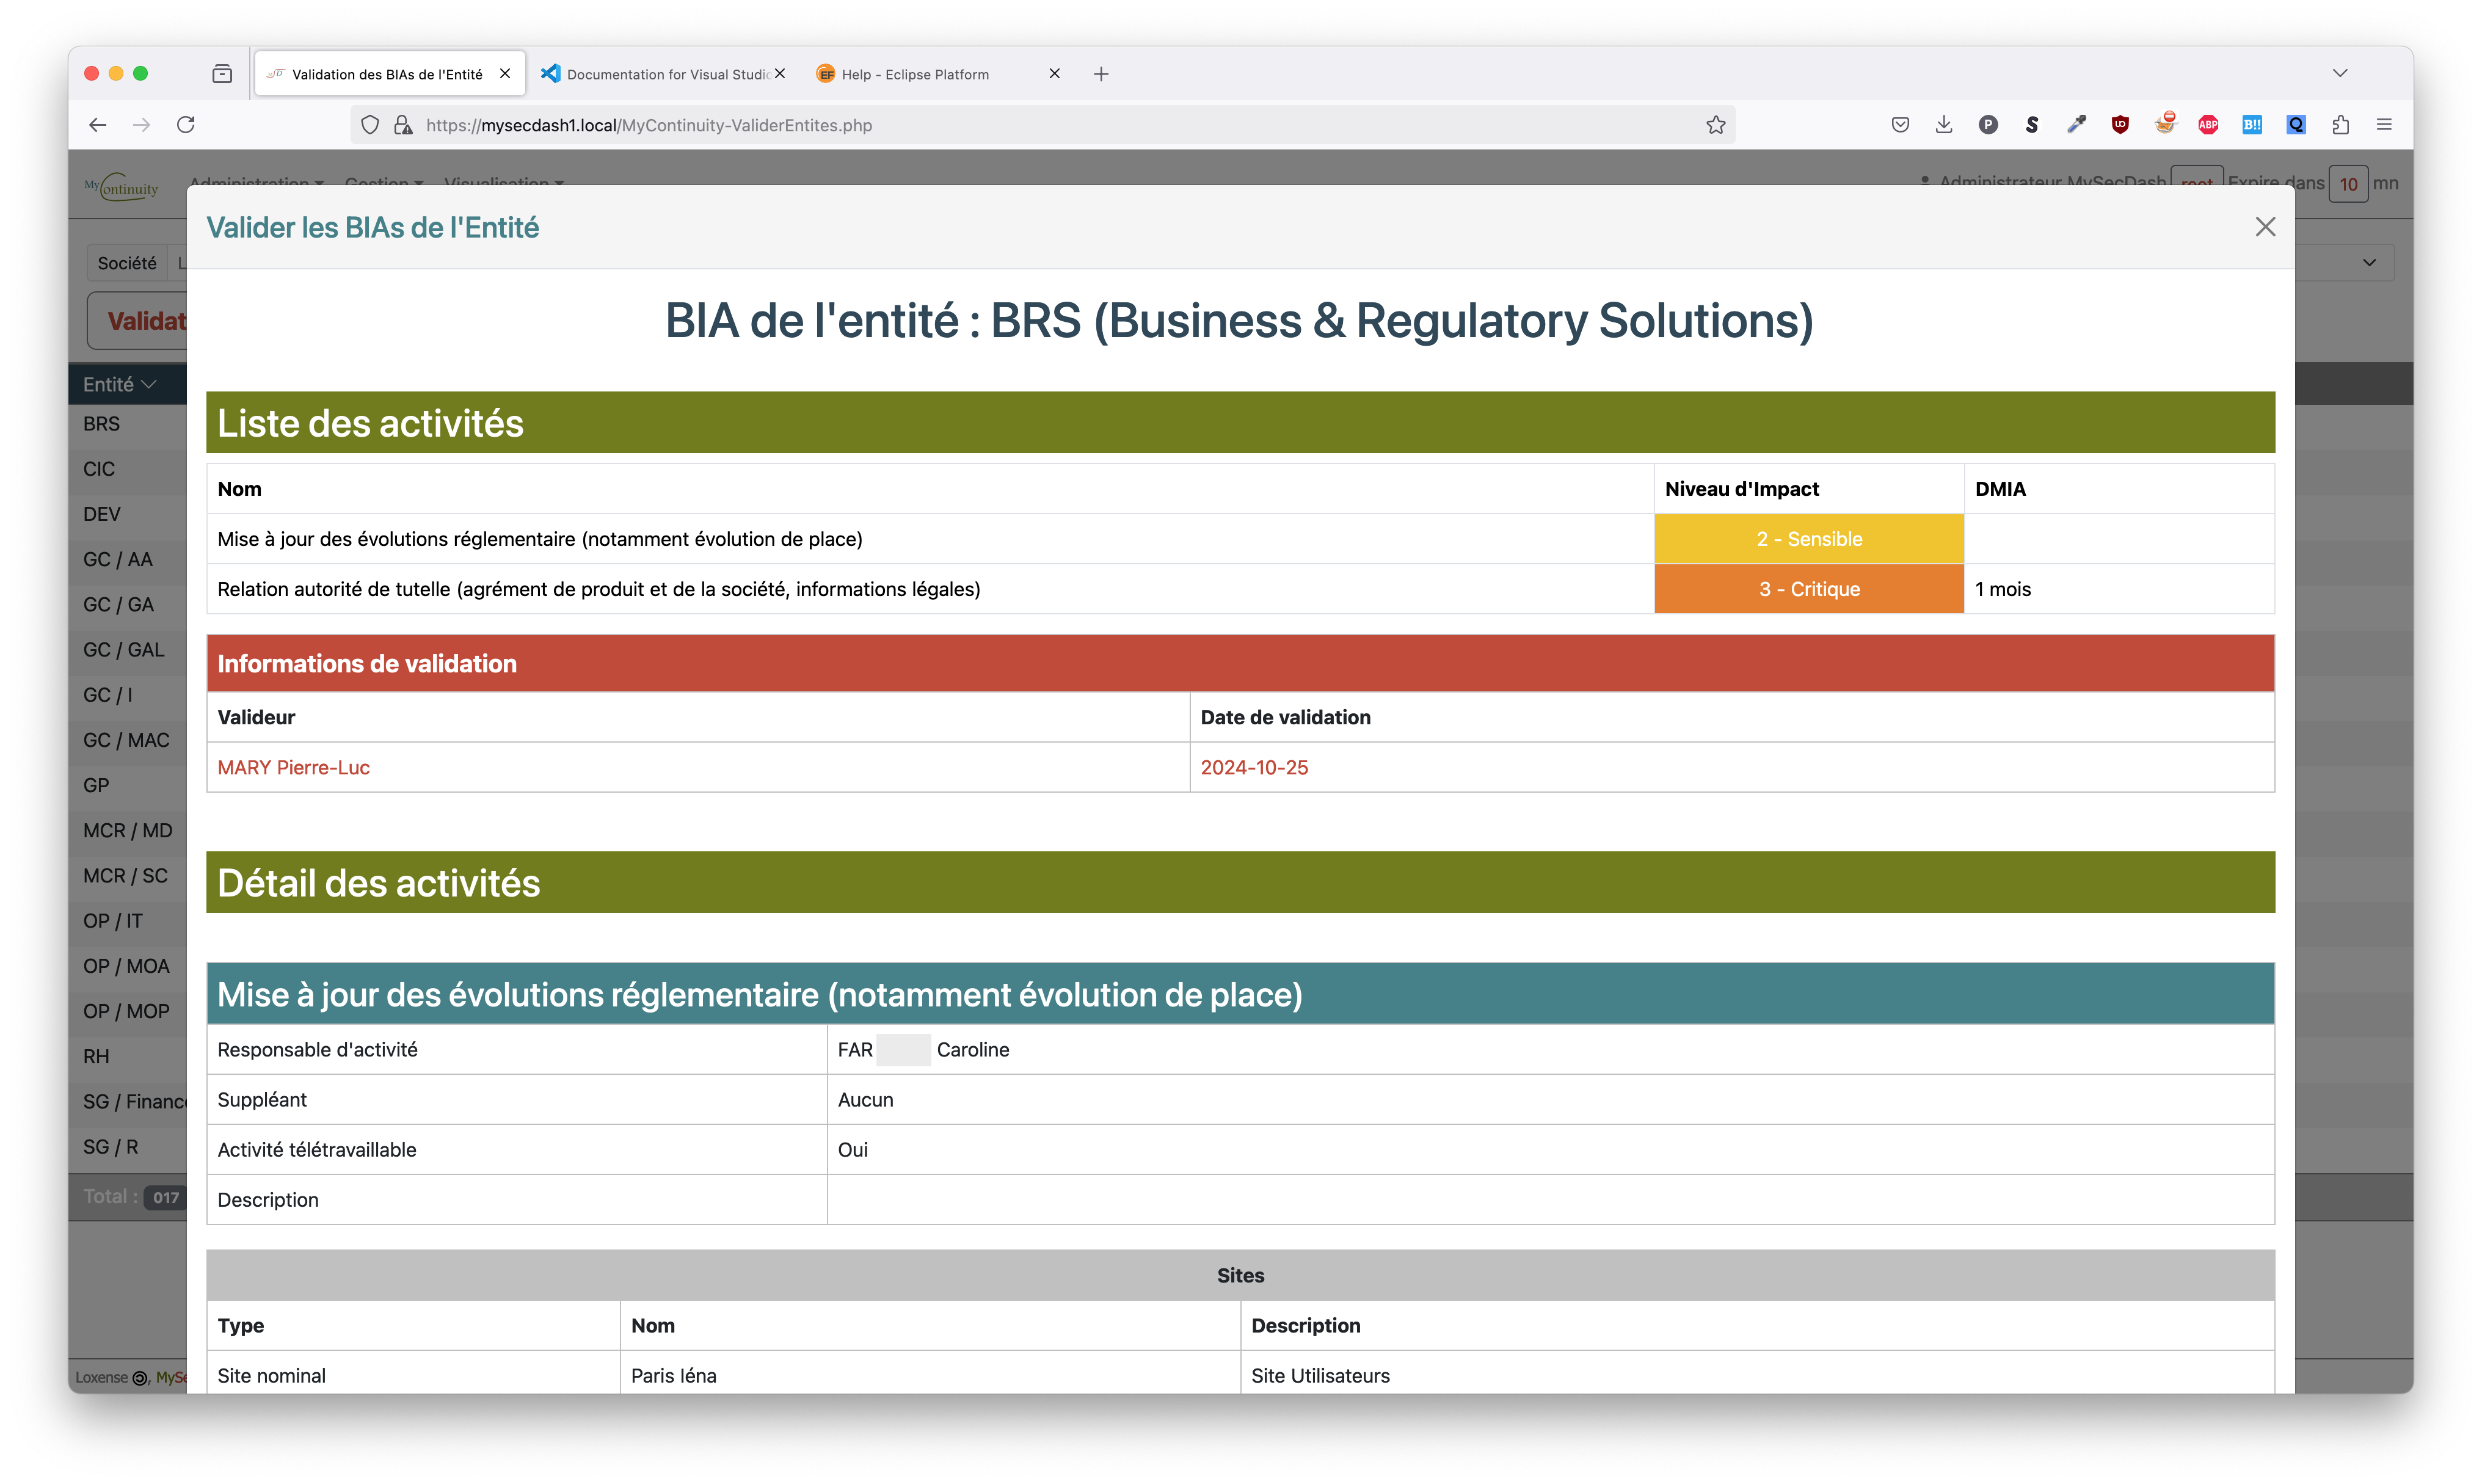This screenshot has height=1484, width=2482.
Task: Click the 1 mois DMIA value
Action: pyautogui.click(x=2003, y=590)
